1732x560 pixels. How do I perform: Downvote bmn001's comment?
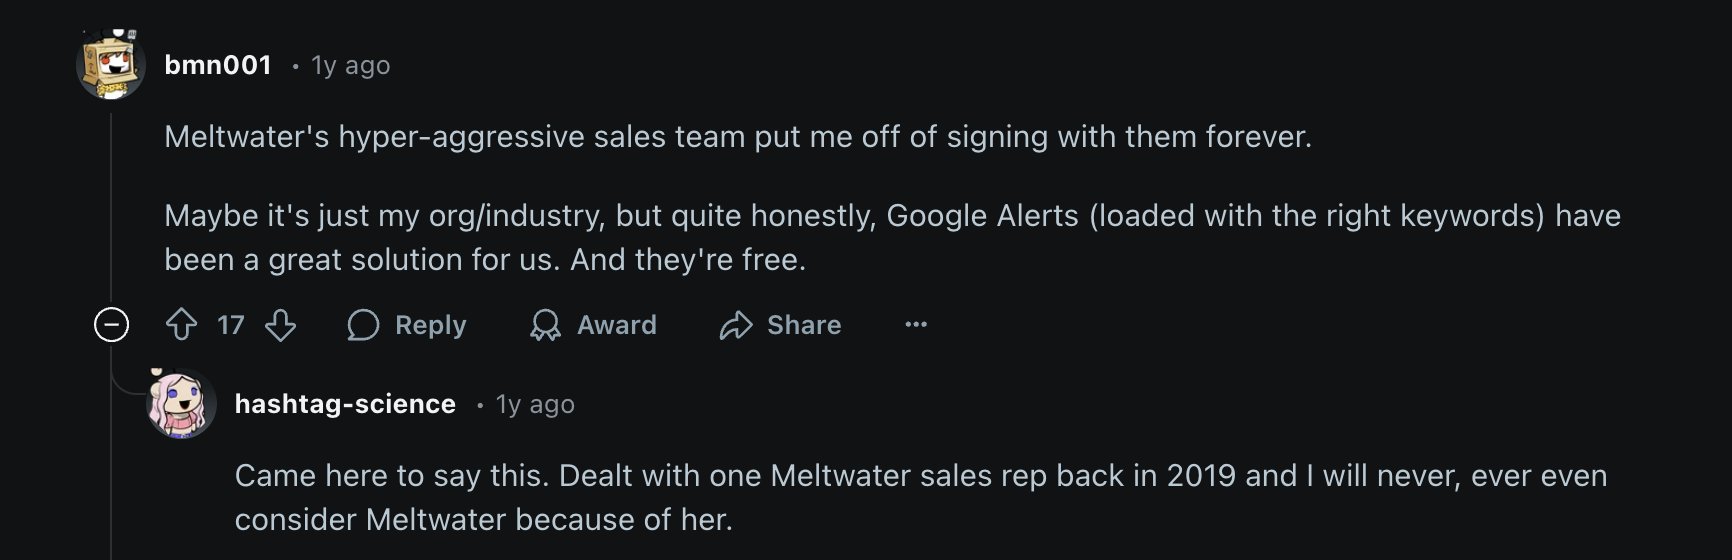click(x=280, y=325)
